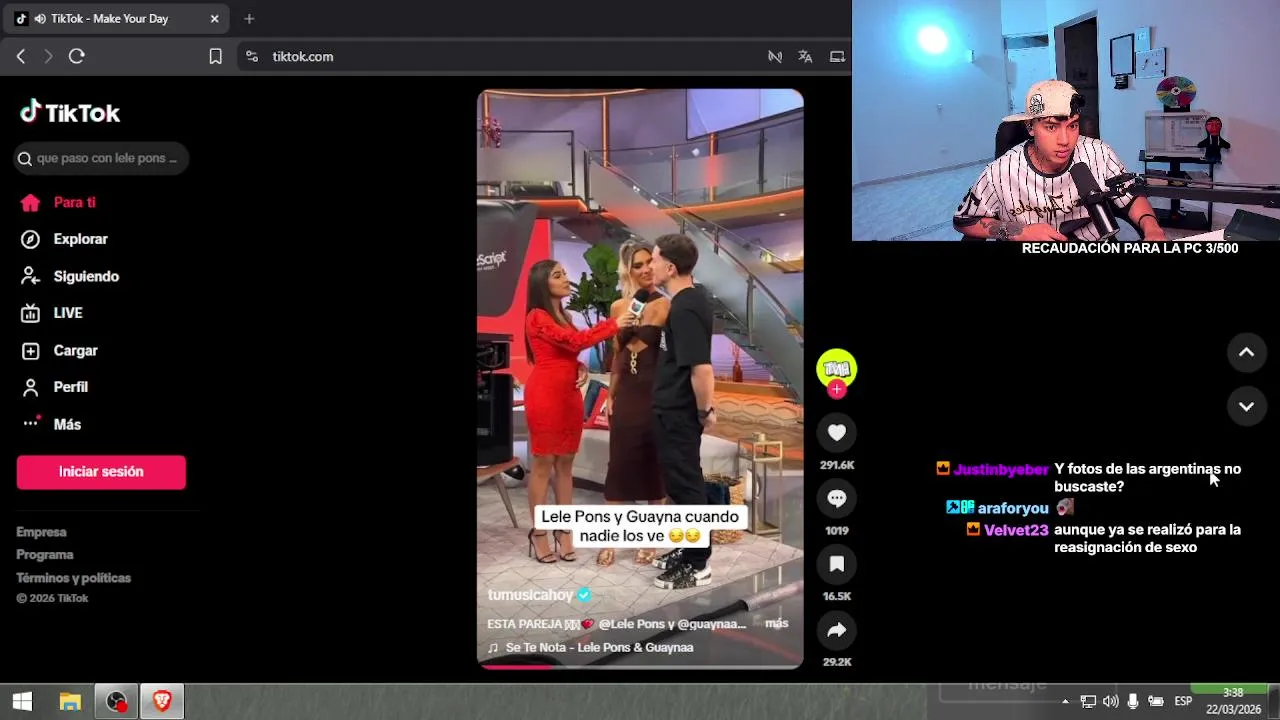Bookmark this page in the browser

click(x=215, y=57)
